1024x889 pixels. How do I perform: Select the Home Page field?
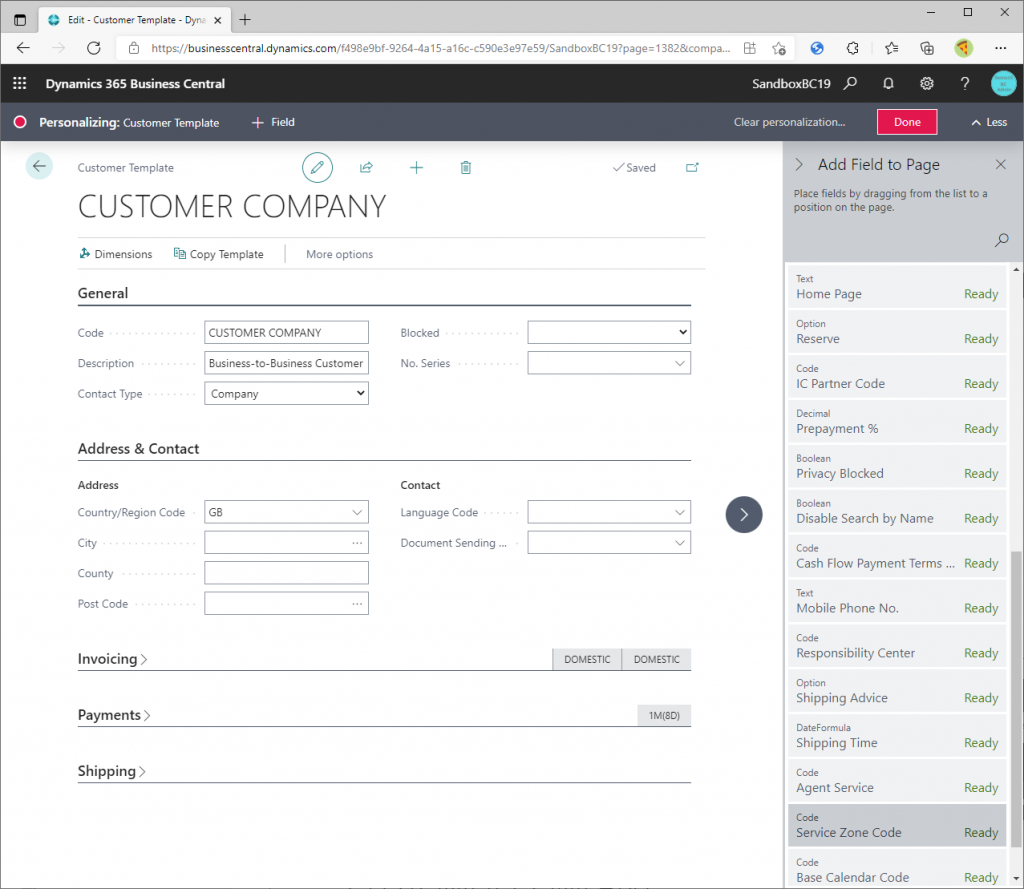pyautogui.click(x=897, y=287)
